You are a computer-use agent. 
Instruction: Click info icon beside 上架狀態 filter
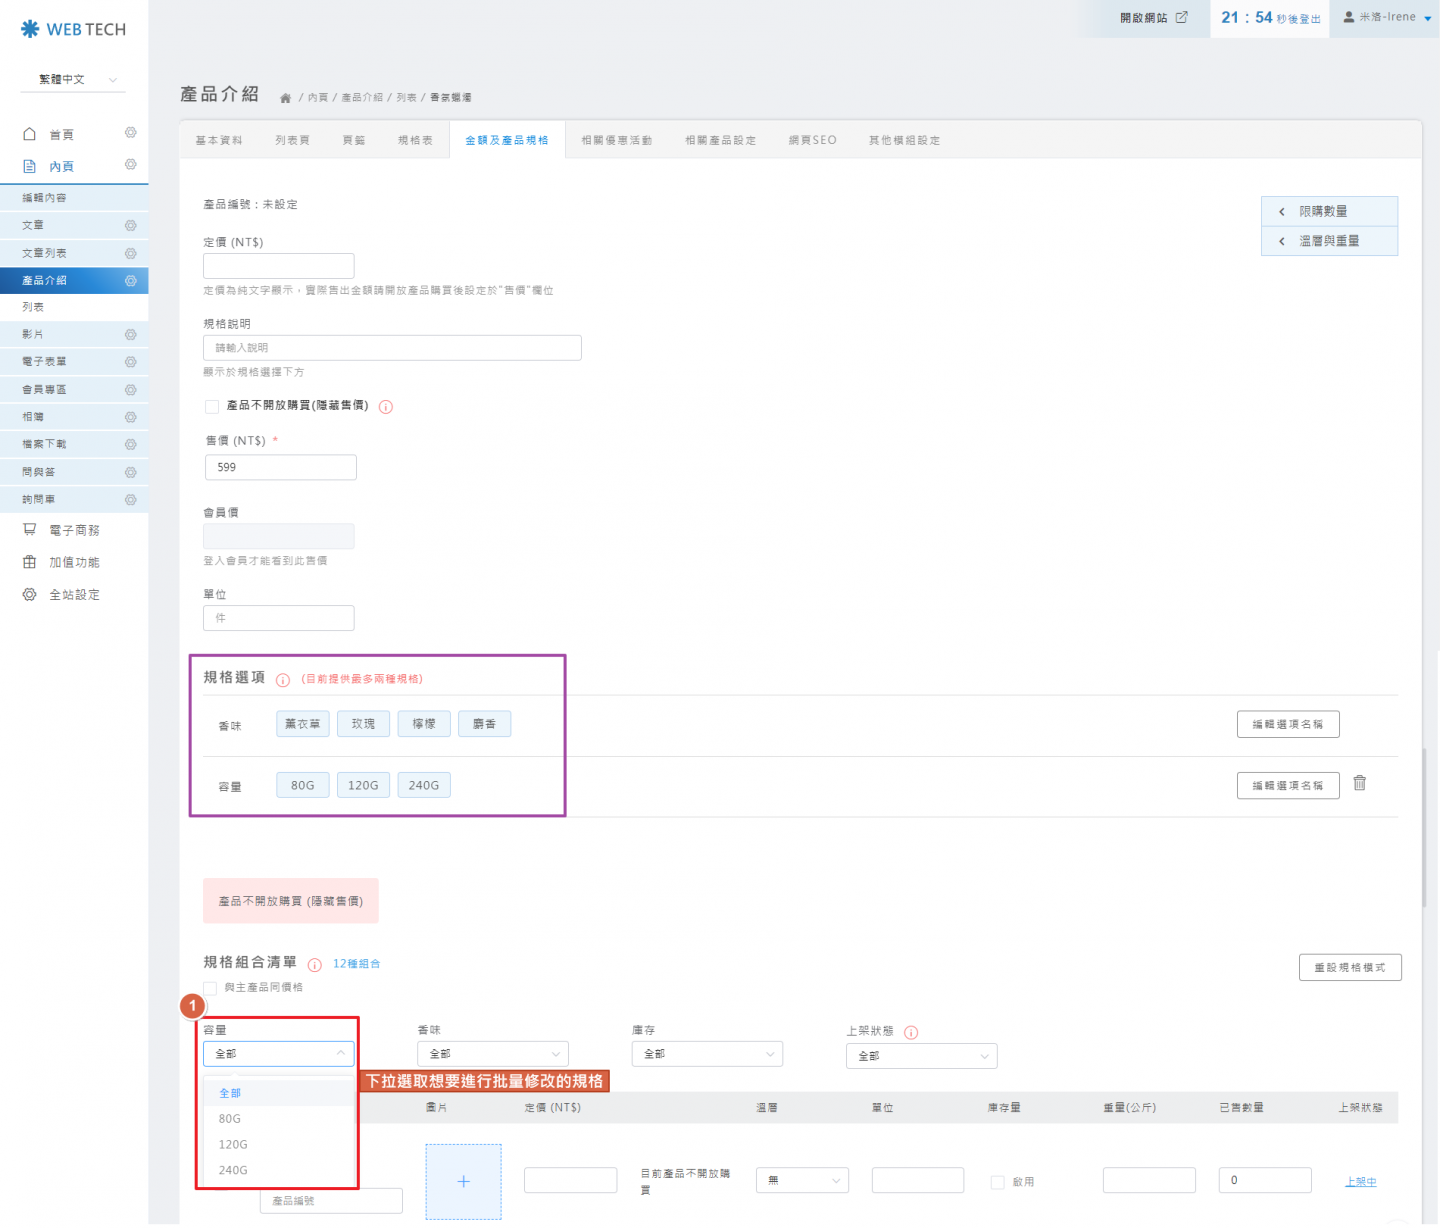pos(911,1033)
